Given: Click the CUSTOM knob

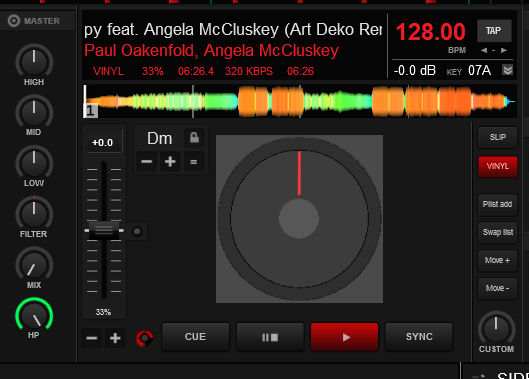Looking at the screenshot, I should pos(496,329).
